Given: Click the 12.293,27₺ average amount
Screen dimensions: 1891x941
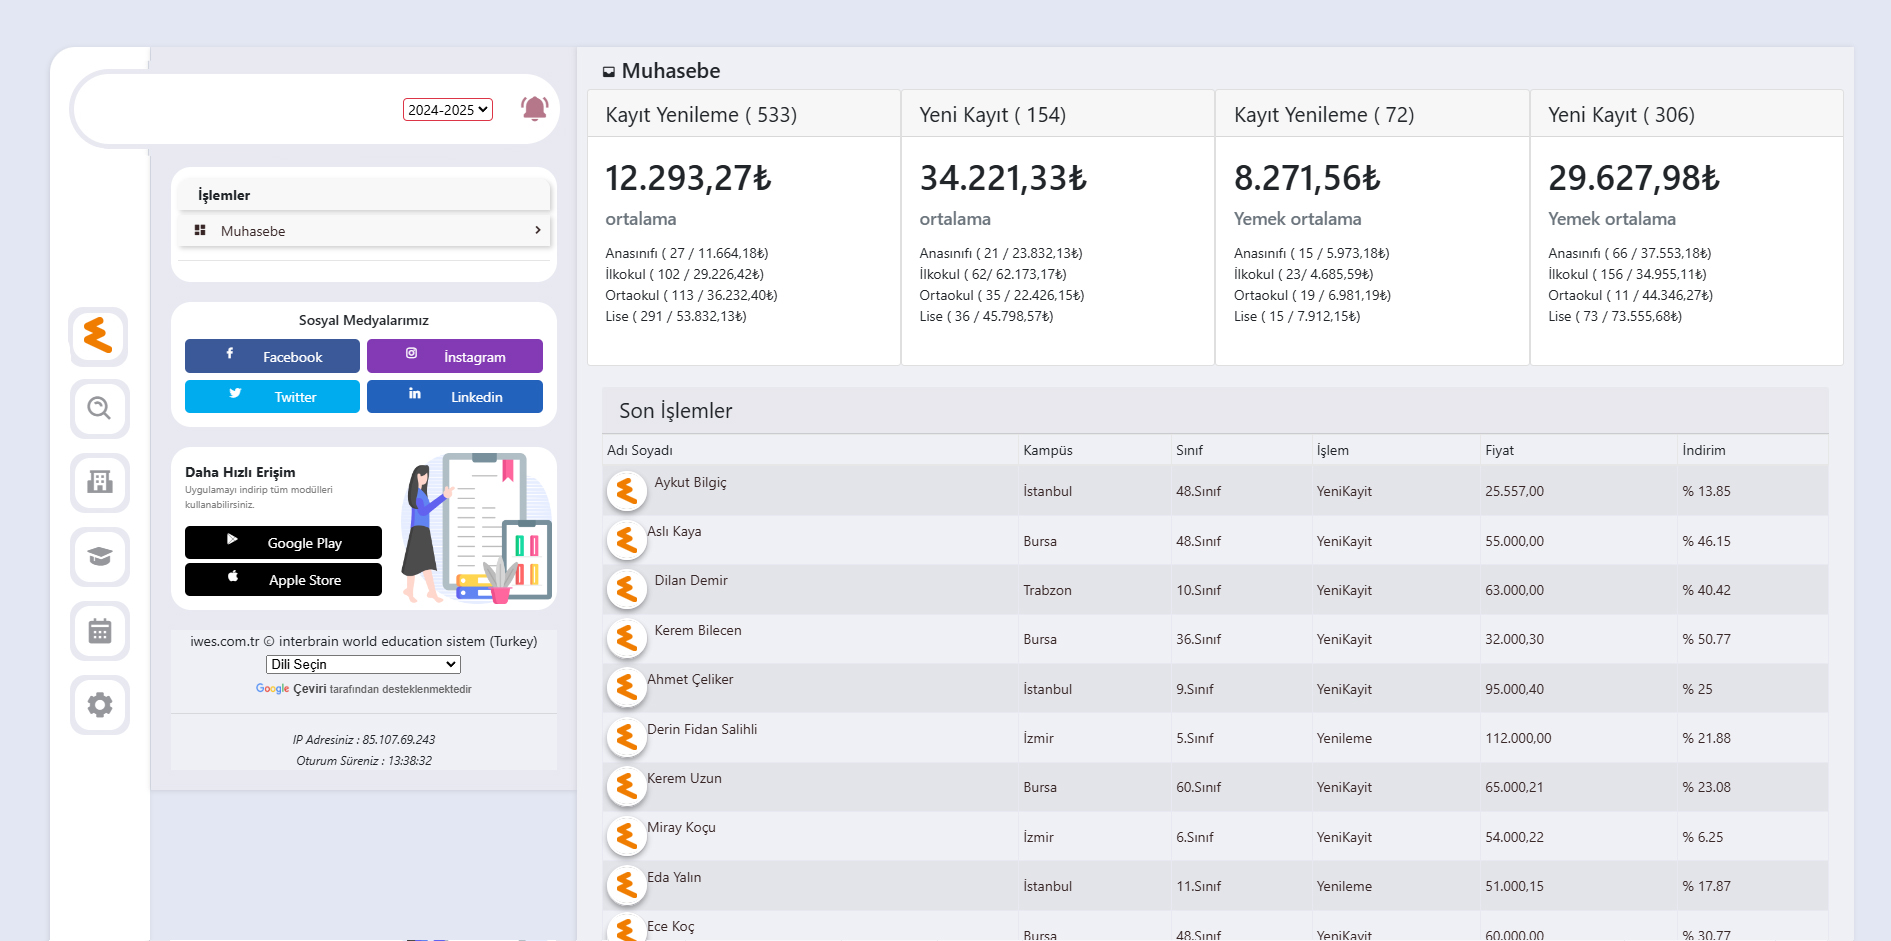Looking at the screenshot, I should 689,178.
